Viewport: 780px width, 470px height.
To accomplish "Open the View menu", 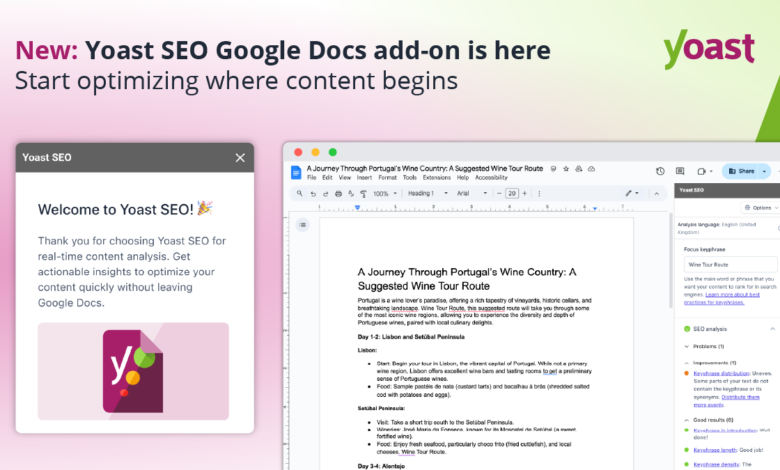I will click(x=345, y=178).
